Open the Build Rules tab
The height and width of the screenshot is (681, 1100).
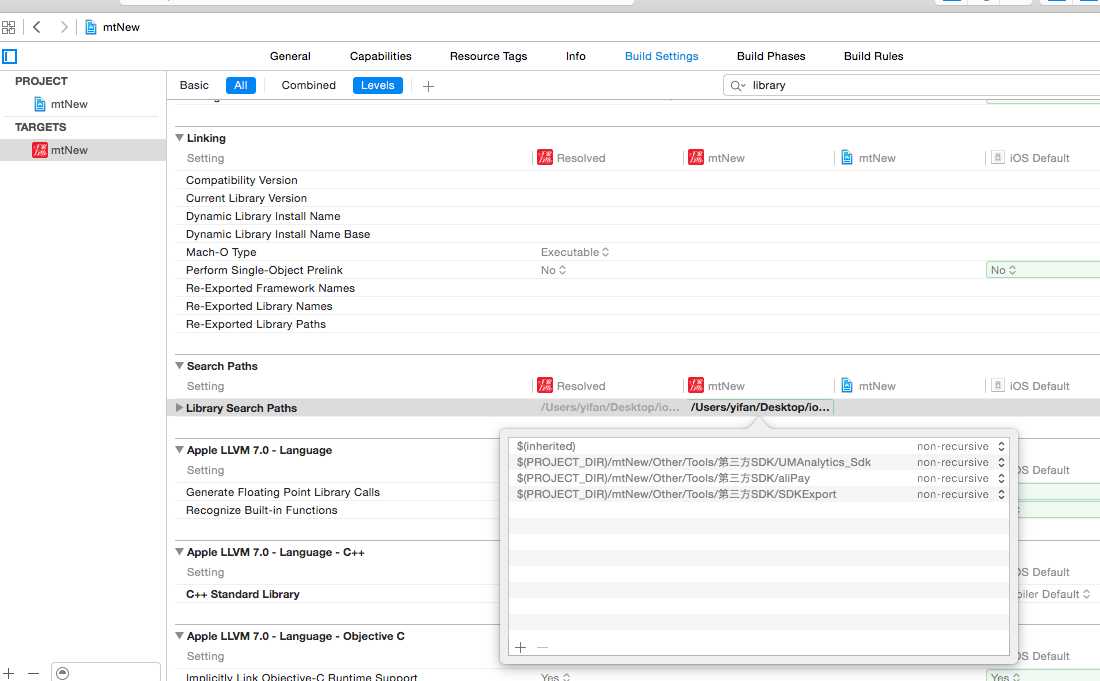873,56
